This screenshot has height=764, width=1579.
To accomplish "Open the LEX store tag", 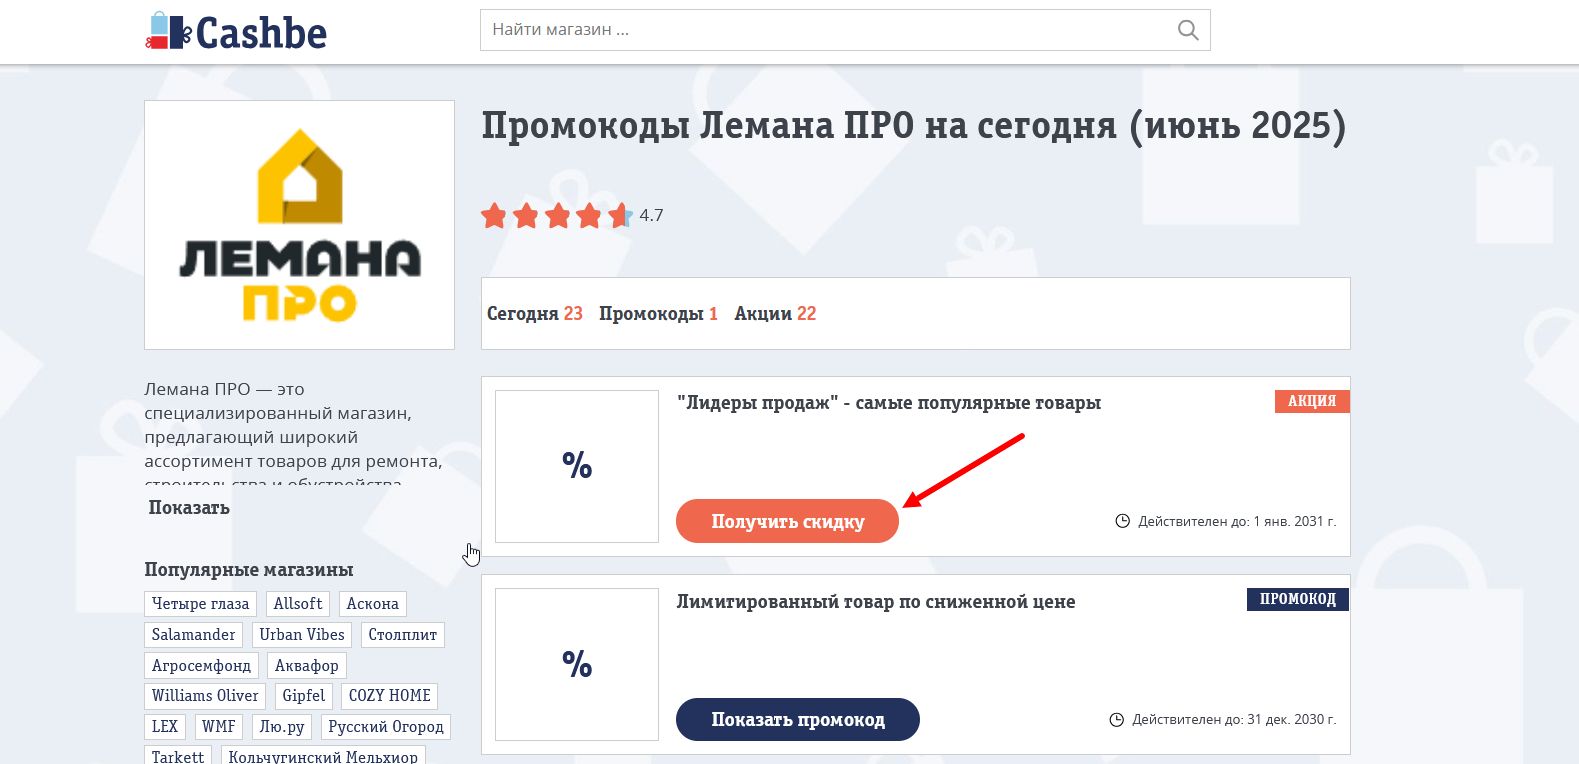I will coord(165,727).
